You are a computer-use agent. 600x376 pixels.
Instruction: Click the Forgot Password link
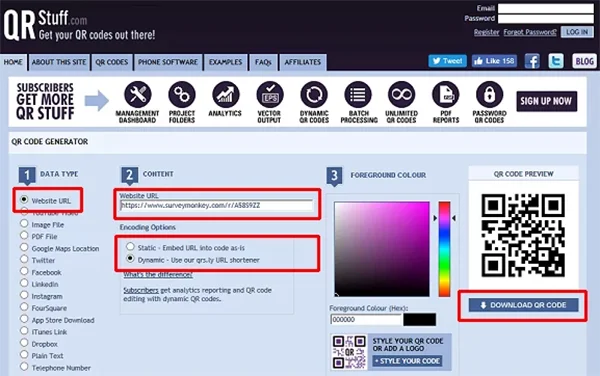pos(530,32)
